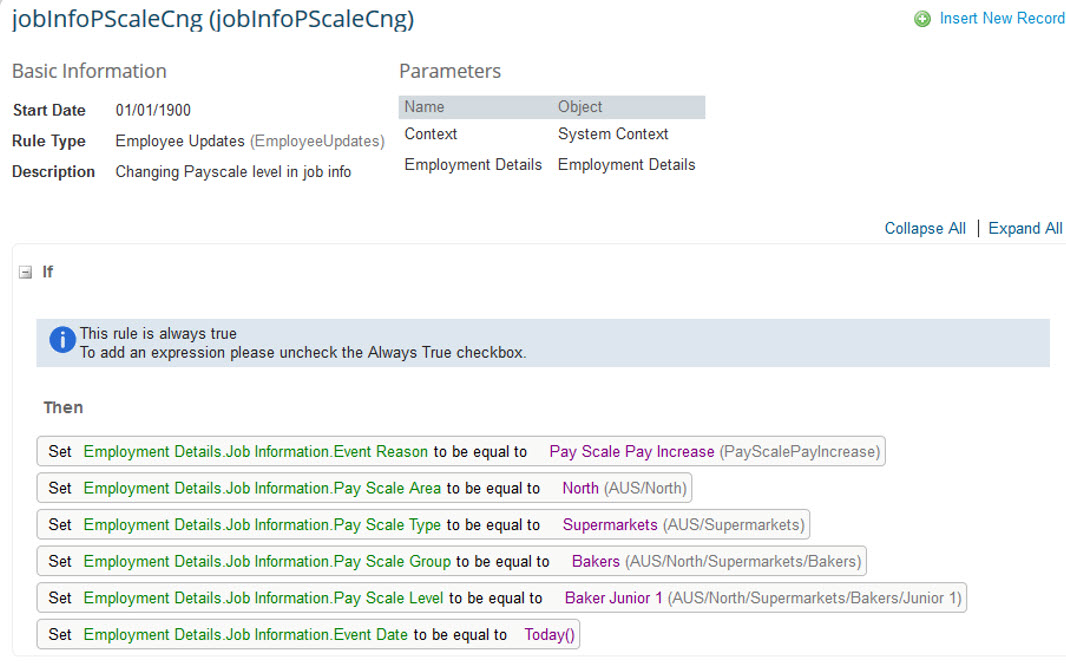Screen dimensions: 1066x672
Task: Click the Name column header in Parameters
Action: tap(424, 107)
